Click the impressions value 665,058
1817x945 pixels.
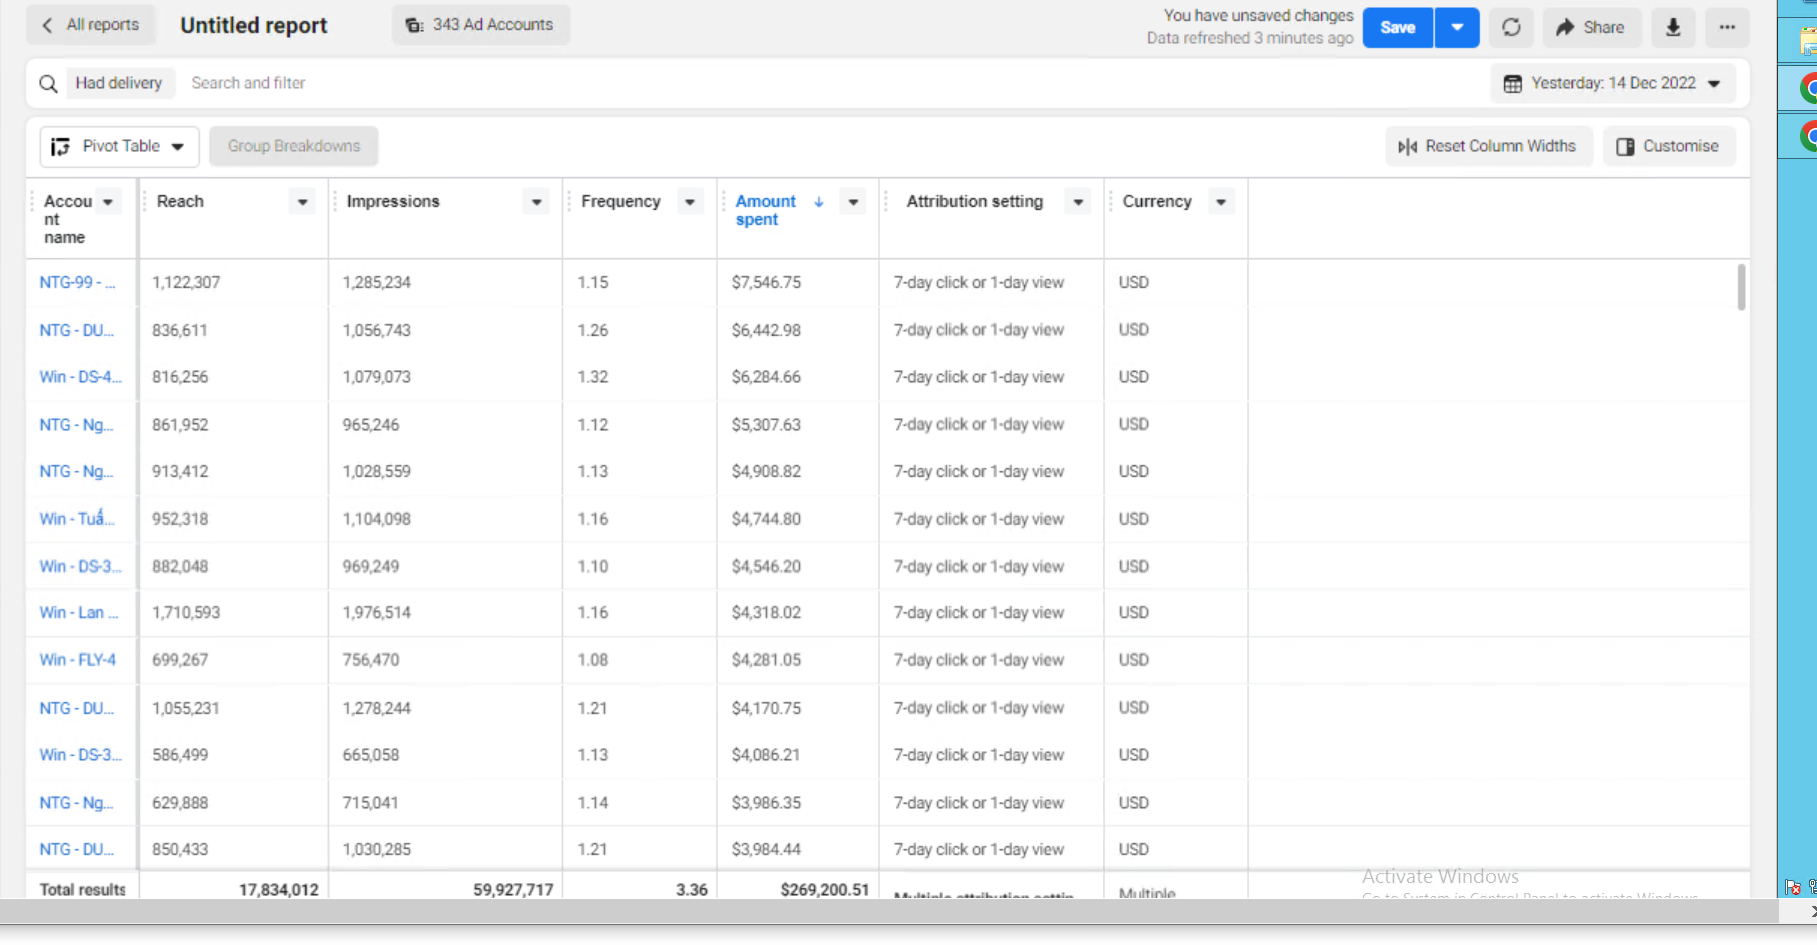(x=370, y=755)
